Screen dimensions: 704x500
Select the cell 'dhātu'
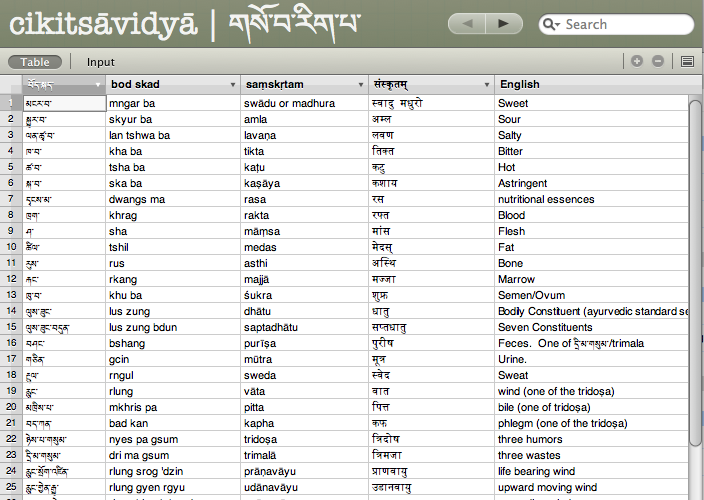click(x=304, y=311)
